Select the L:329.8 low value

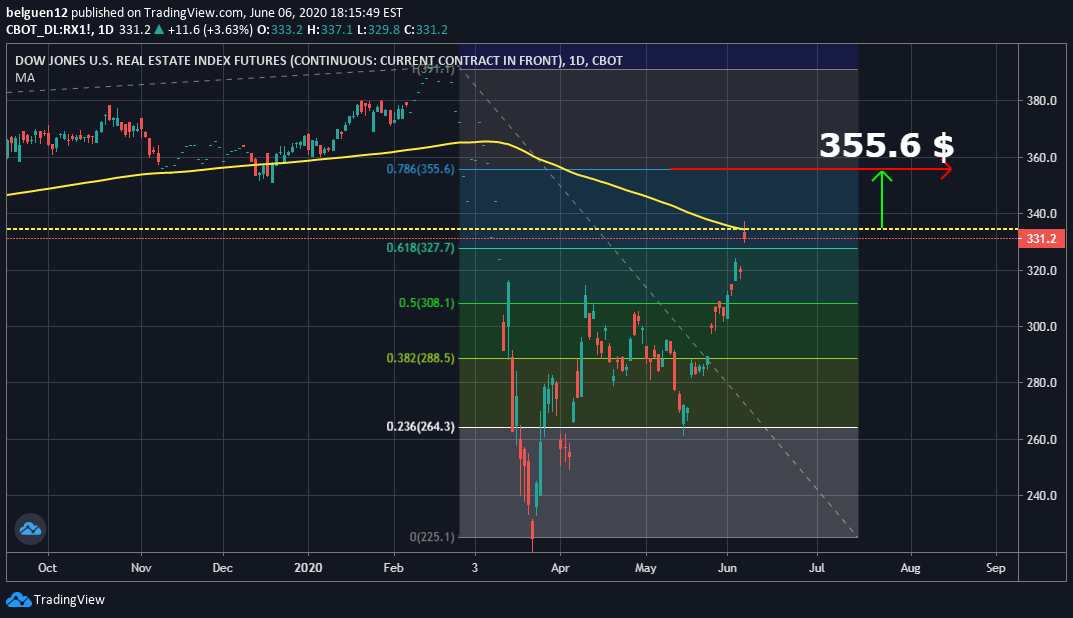click(x=378, y=29)
